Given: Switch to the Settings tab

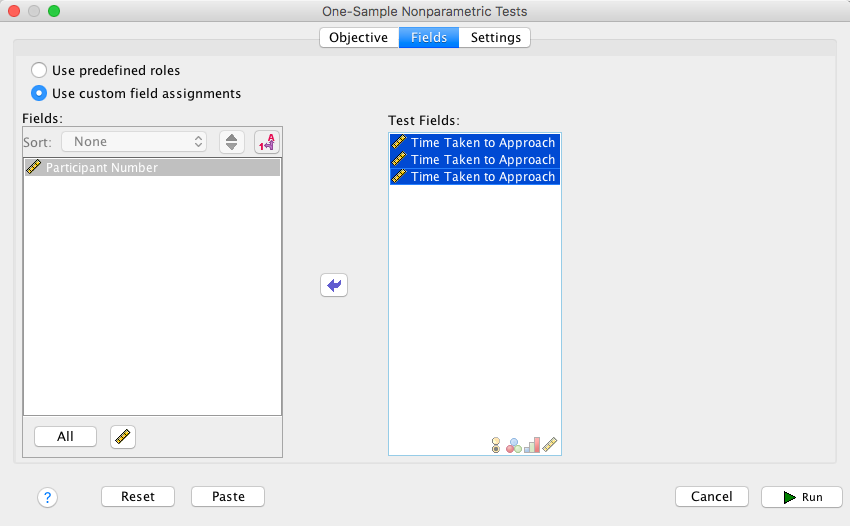Looking at the screenshot, I should coord(495,38).
